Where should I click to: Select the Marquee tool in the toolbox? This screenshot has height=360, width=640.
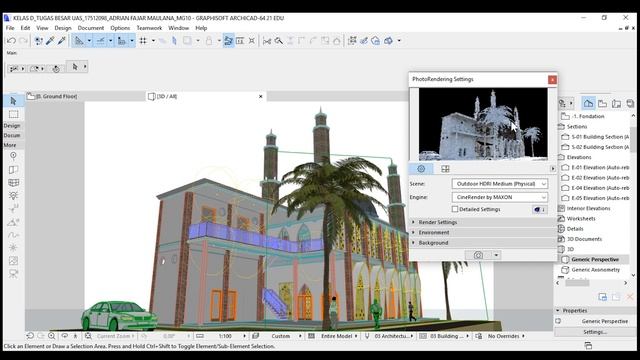pyautogui.click(x=13, y=114)
